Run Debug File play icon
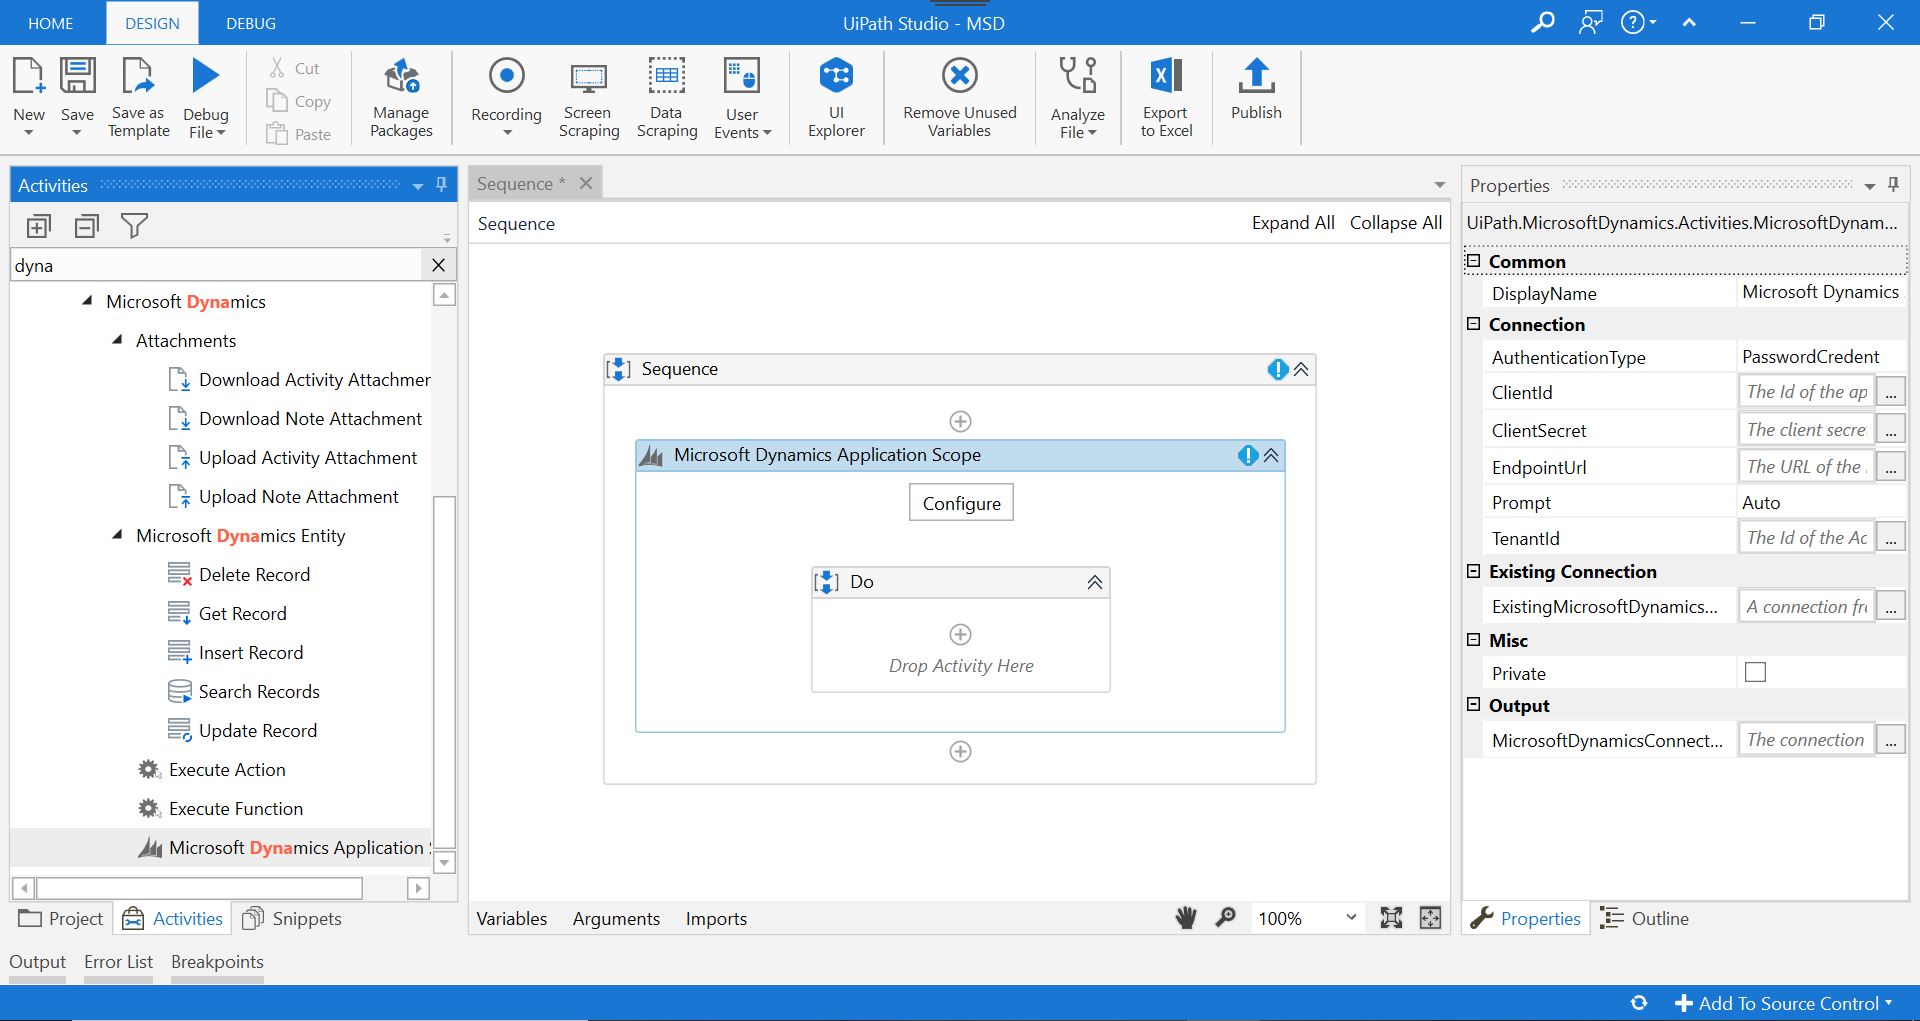 point(206,76)
